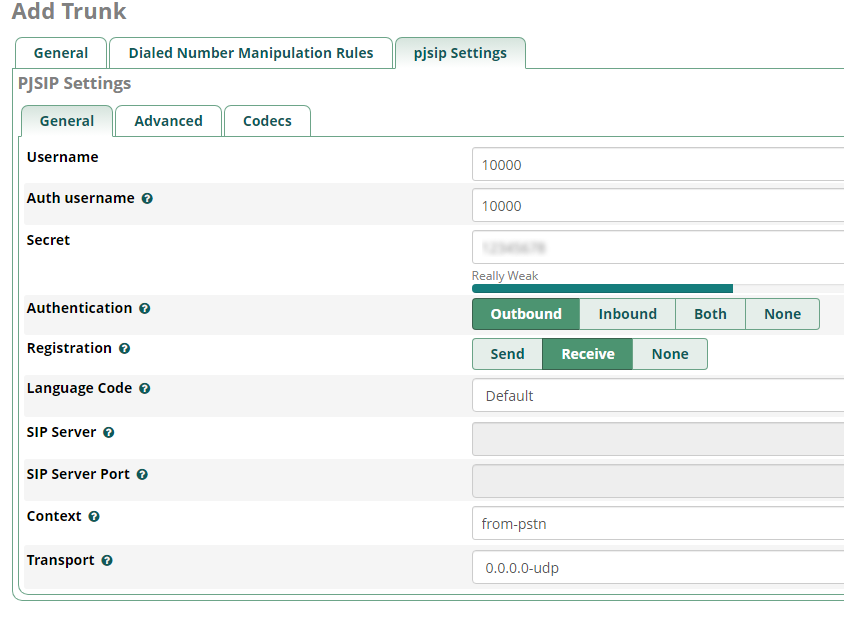Open help icon next to Language Code

144,389
